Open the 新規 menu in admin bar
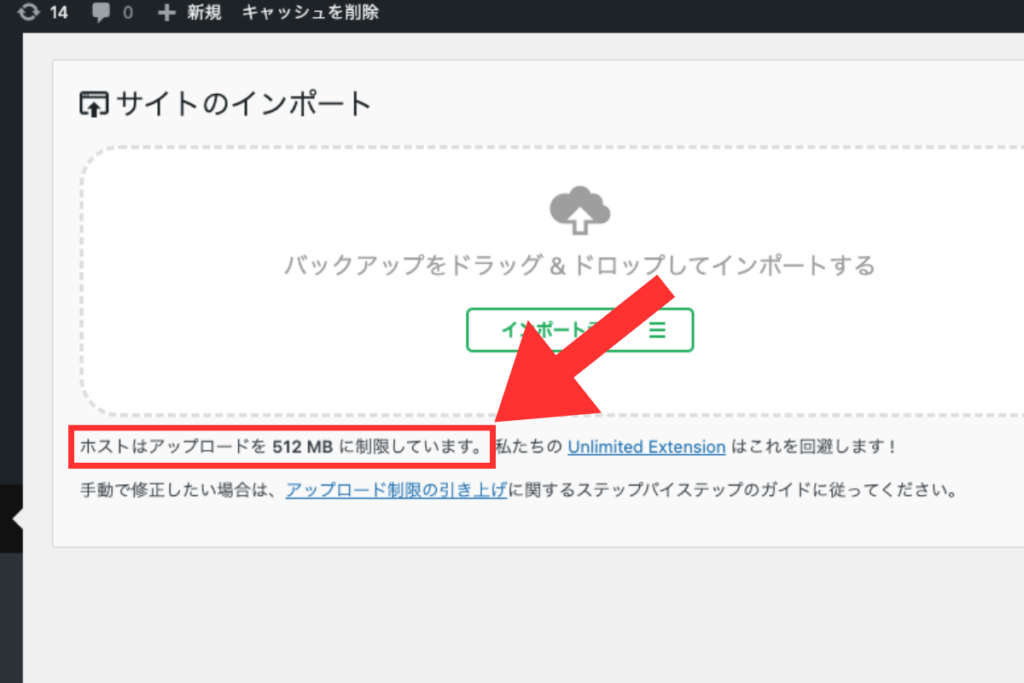Viewport: 1024px width, 683px height. point(205,14)
